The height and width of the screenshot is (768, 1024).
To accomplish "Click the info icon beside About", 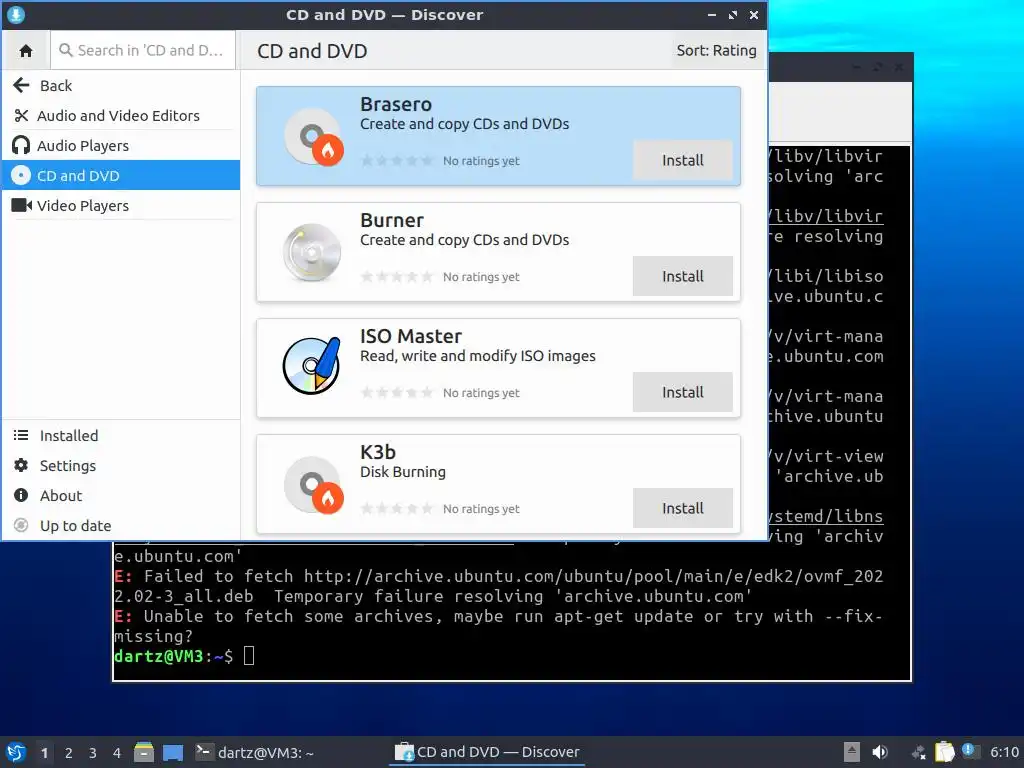I will pyautogui.click(x=21, y=496).
